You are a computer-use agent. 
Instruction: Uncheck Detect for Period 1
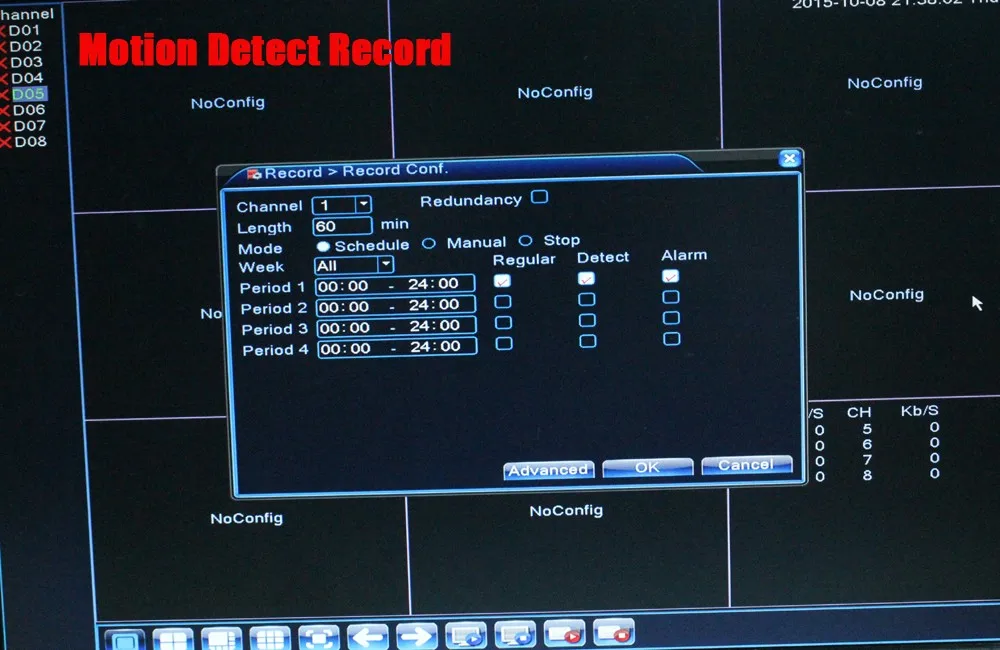click(x=586, y=278)
